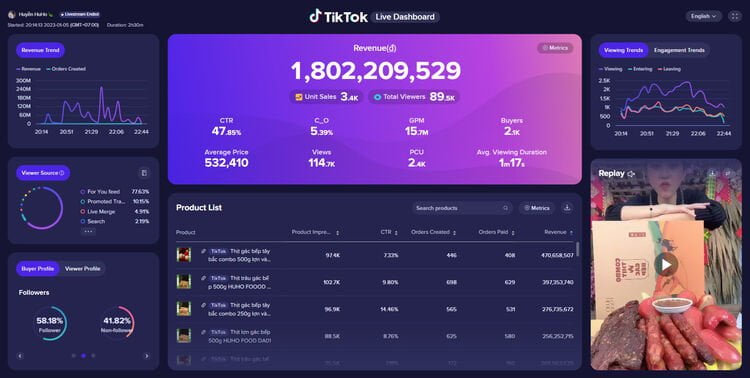
Task: Click the 41.82% Non-follower ring chart
Action: tap(117, 323)
